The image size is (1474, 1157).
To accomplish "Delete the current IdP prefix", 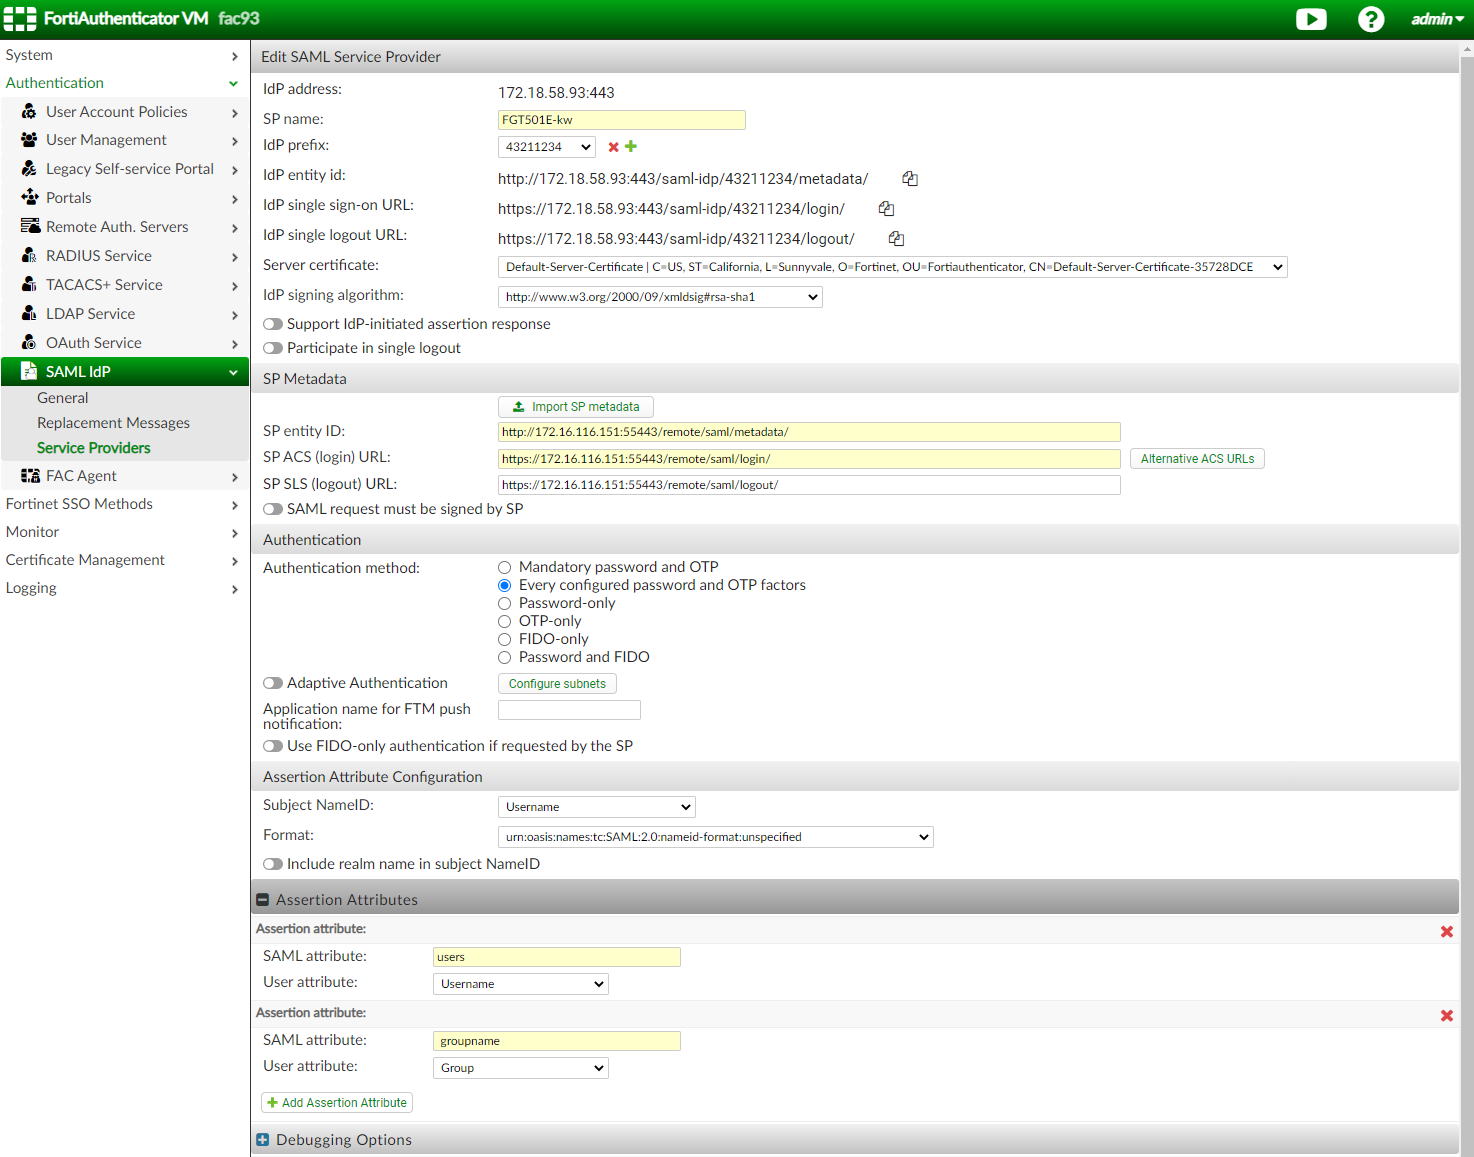I will [x=612, y=146].
